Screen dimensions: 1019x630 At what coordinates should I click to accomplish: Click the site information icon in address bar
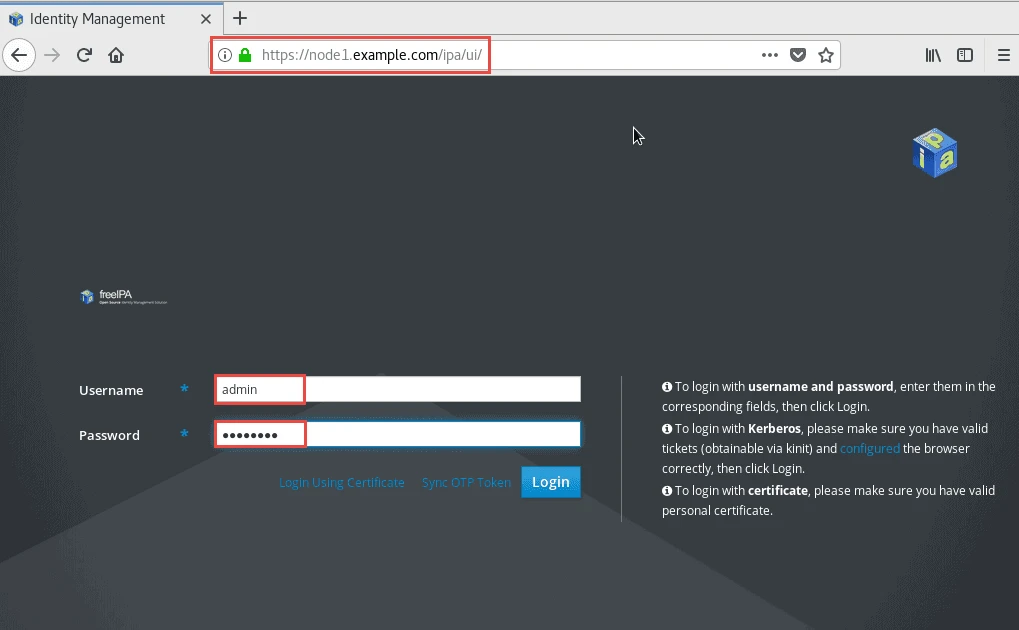[x=224, y=55]
